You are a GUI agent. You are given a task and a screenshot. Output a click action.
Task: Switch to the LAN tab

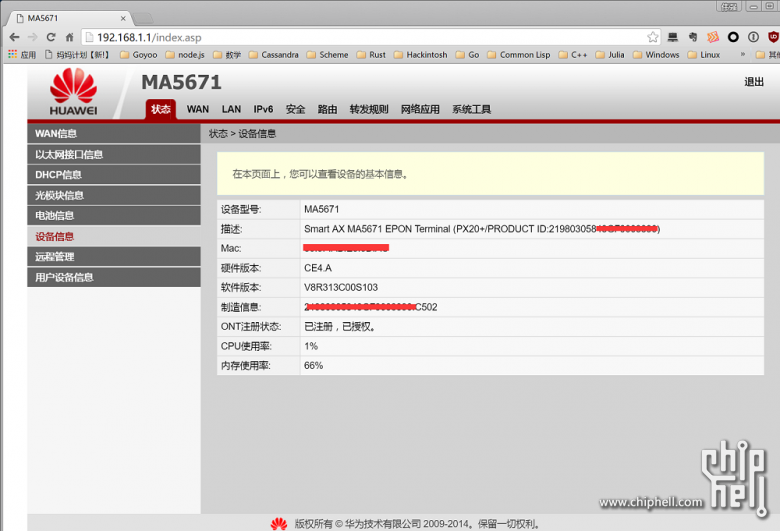231,109
